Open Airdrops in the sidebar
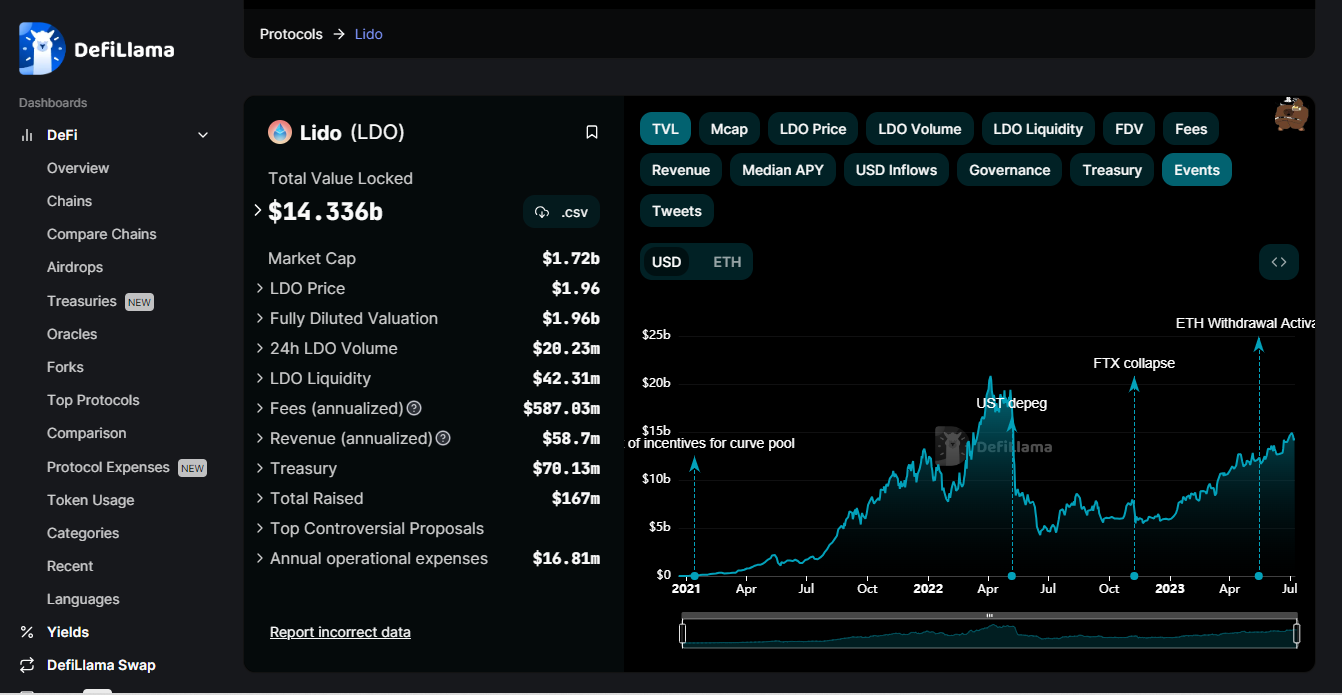Viewport: 1342px width, 695px height. coord(75,267)
